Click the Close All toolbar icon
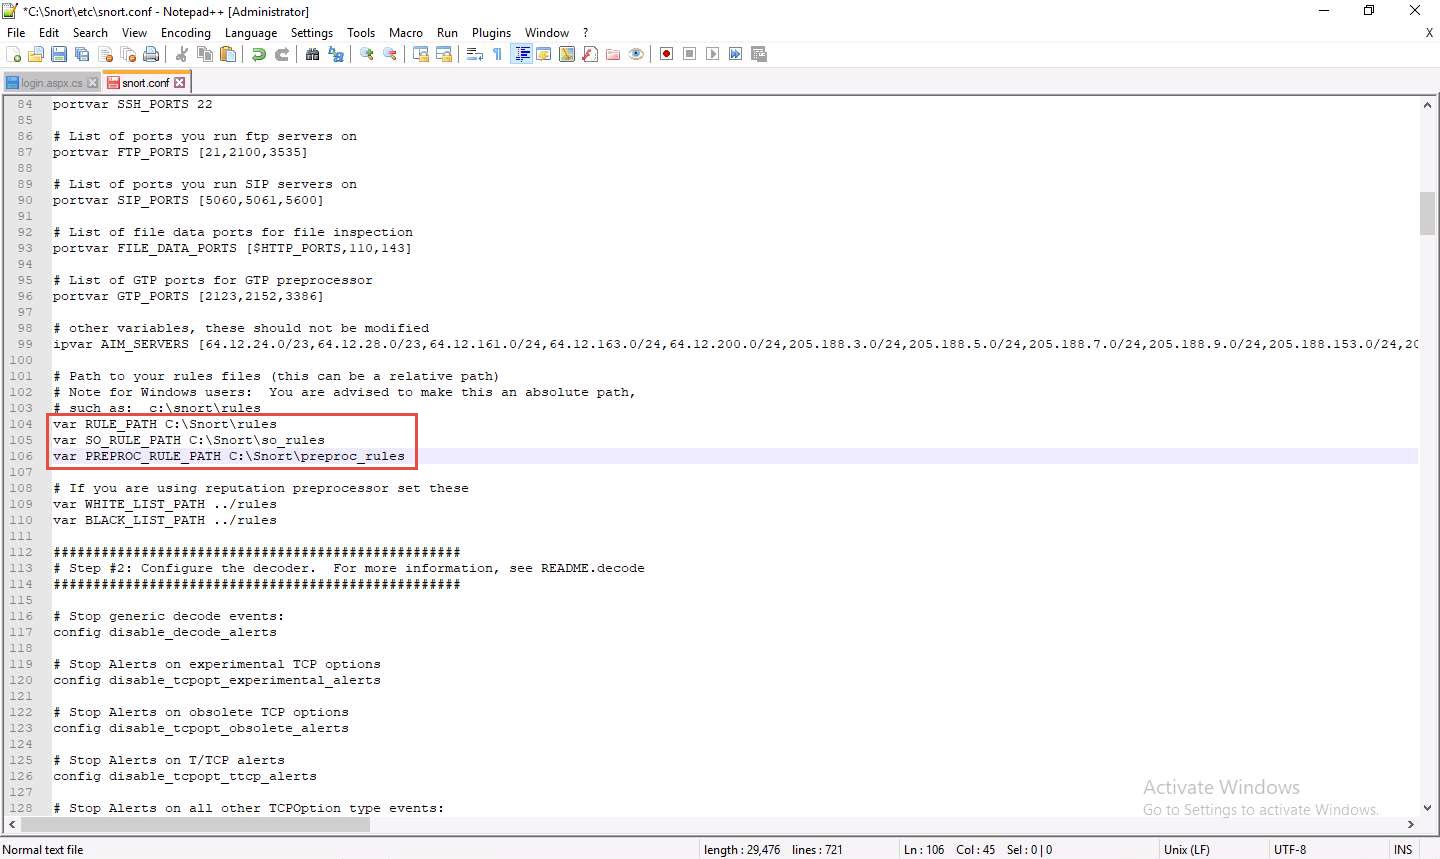Viewport: 1440px width, 859px height. [128, 54]
